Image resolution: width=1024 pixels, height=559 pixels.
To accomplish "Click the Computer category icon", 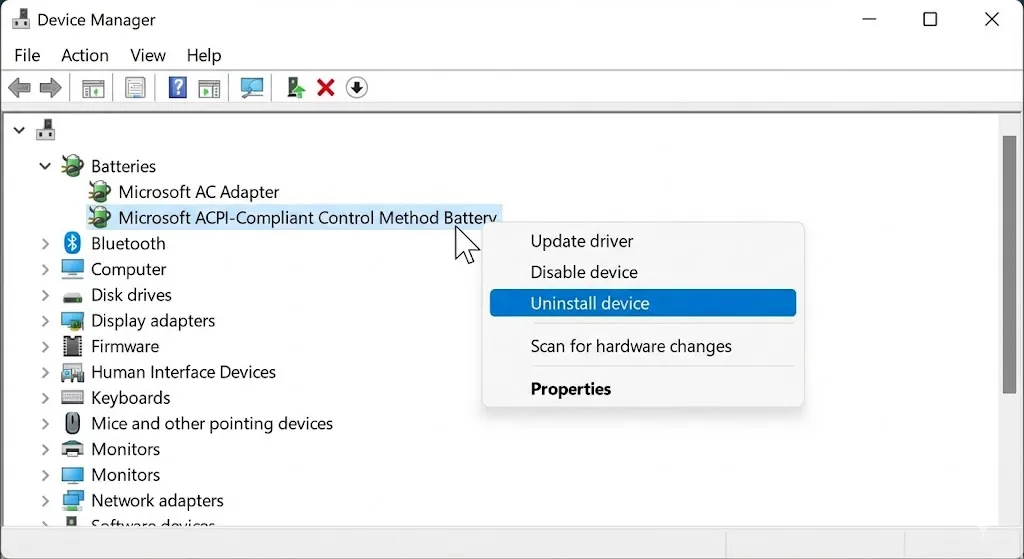I will (x=72, y=269).
